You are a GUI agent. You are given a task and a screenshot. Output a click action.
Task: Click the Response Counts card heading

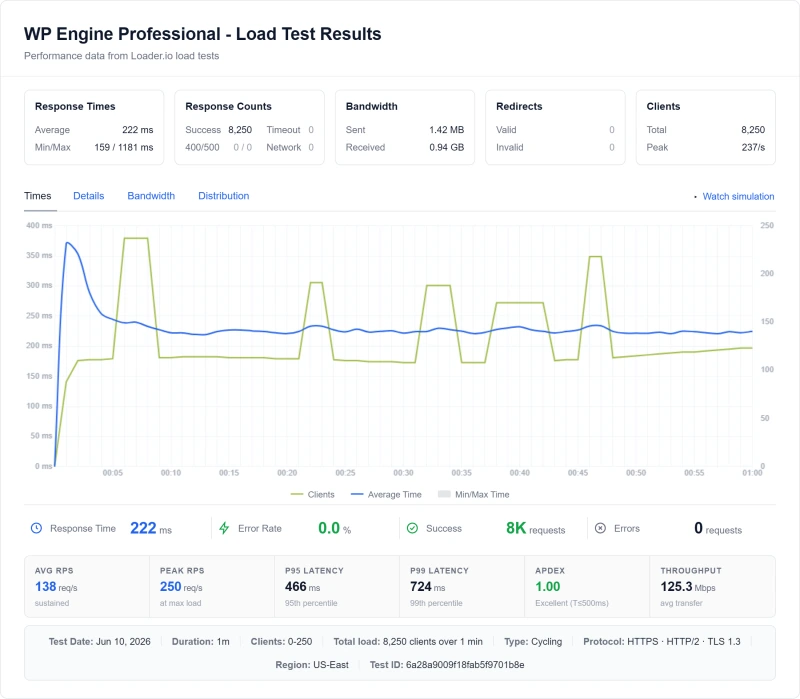(228, 106)
